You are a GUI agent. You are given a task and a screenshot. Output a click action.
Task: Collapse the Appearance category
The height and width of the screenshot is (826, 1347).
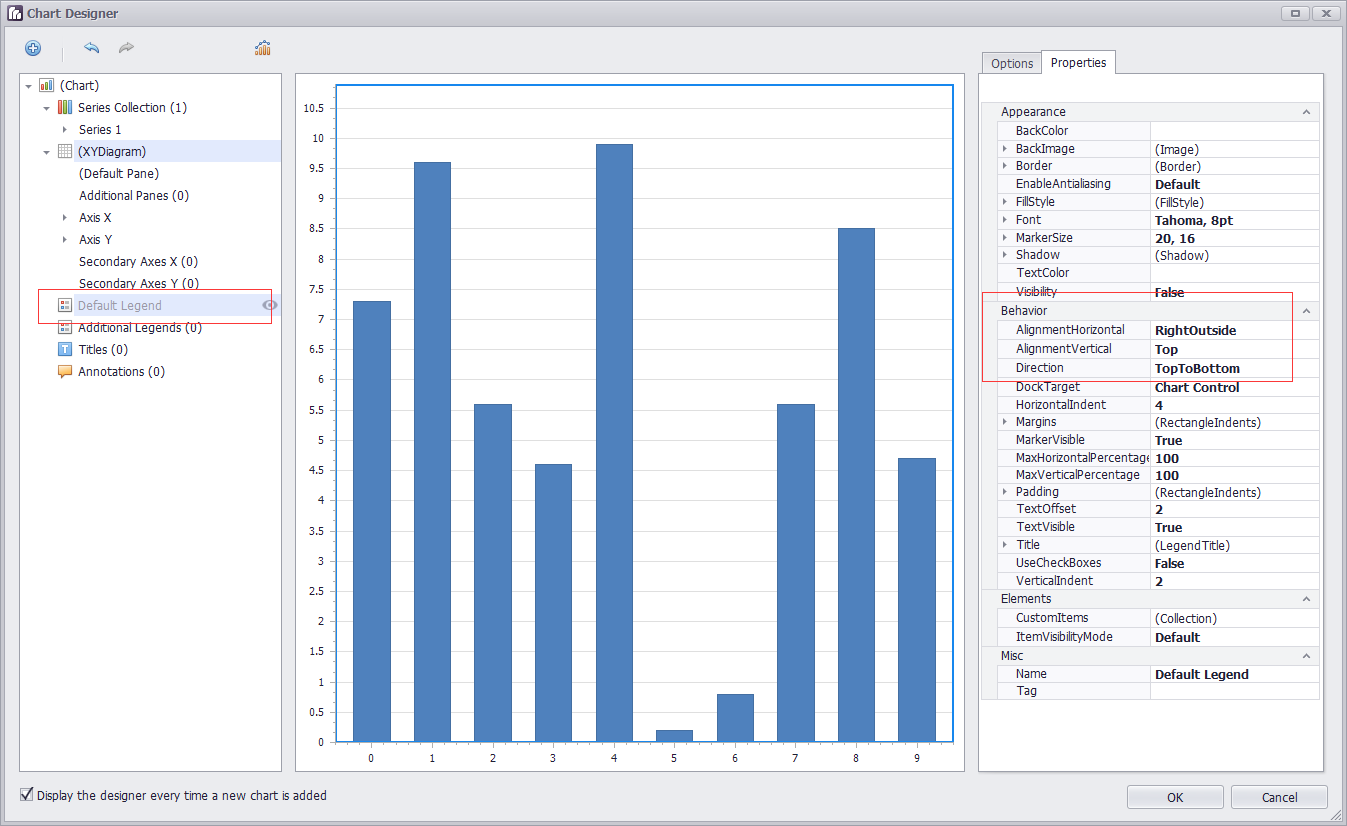(1306, 112)
